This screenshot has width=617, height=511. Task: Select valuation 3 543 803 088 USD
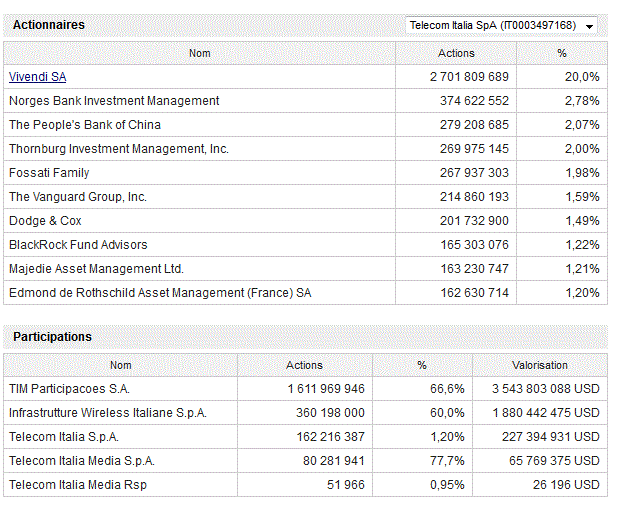pyautogui.click(x=546, y=389)
